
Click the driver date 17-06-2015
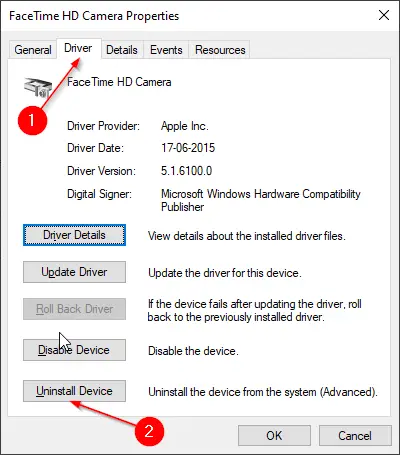(188, 148)
